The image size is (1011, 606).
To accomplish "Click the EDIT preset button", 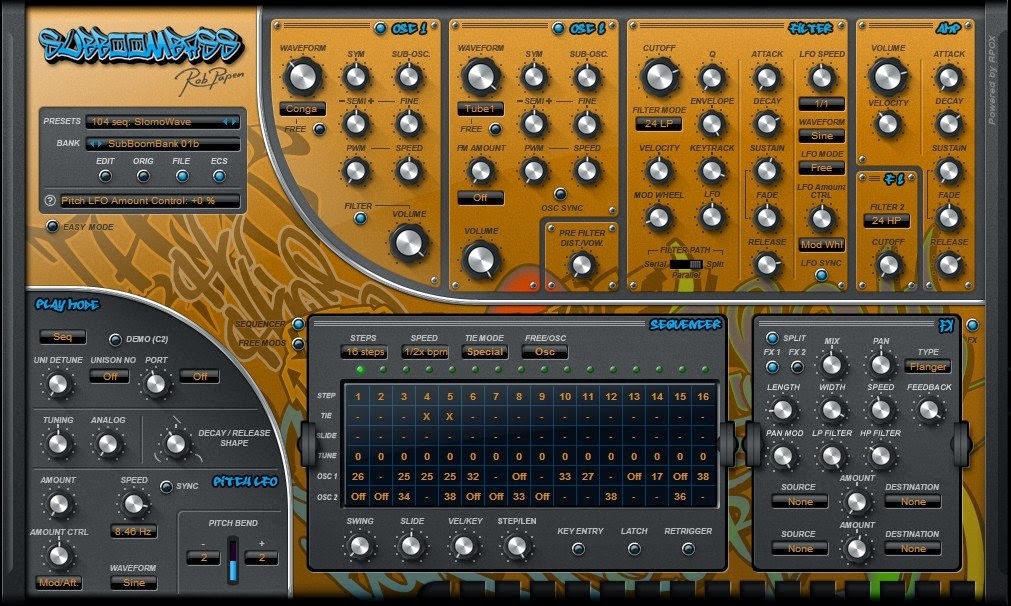I will [105, 177].
